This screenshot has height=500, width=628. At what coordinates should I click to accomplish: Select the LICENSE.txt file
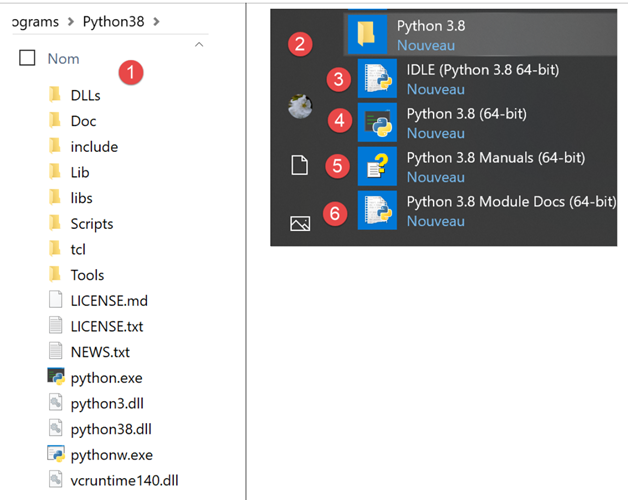(x=106, y=326)
